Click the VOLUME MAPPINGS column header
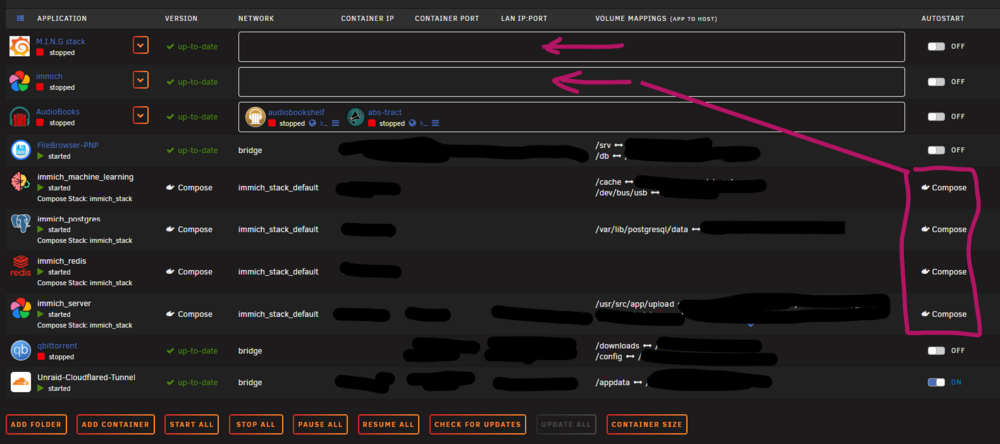Viewport: 1000px width, 444px height. click(656, 18)
